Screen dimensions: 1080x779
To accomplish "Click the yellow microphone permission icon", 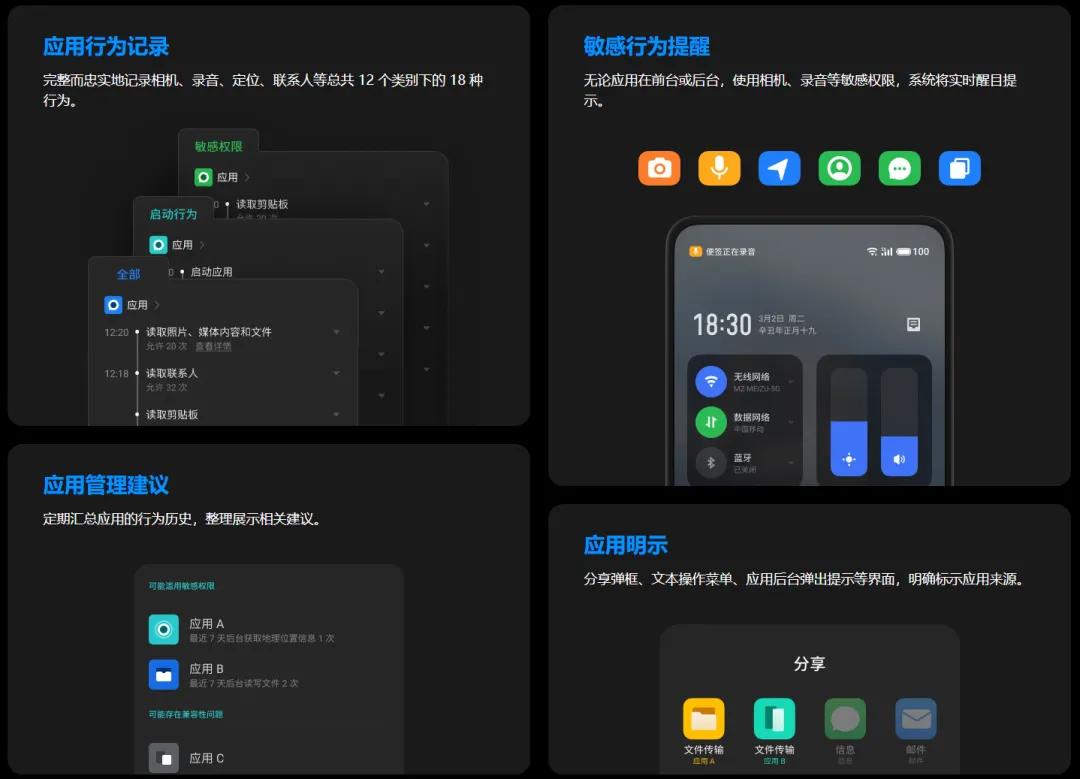I will 719,168.
